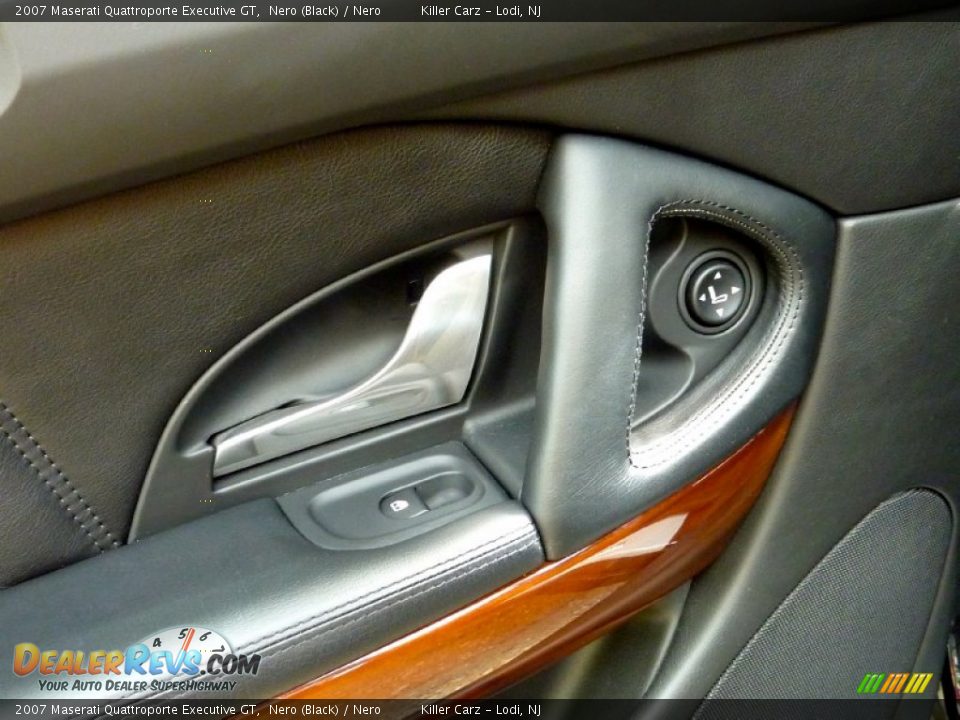
Task: Click the top caption 'Killer Carz - Lodi, NJ'
Action: pyautogui.click(x=481, y=10)
